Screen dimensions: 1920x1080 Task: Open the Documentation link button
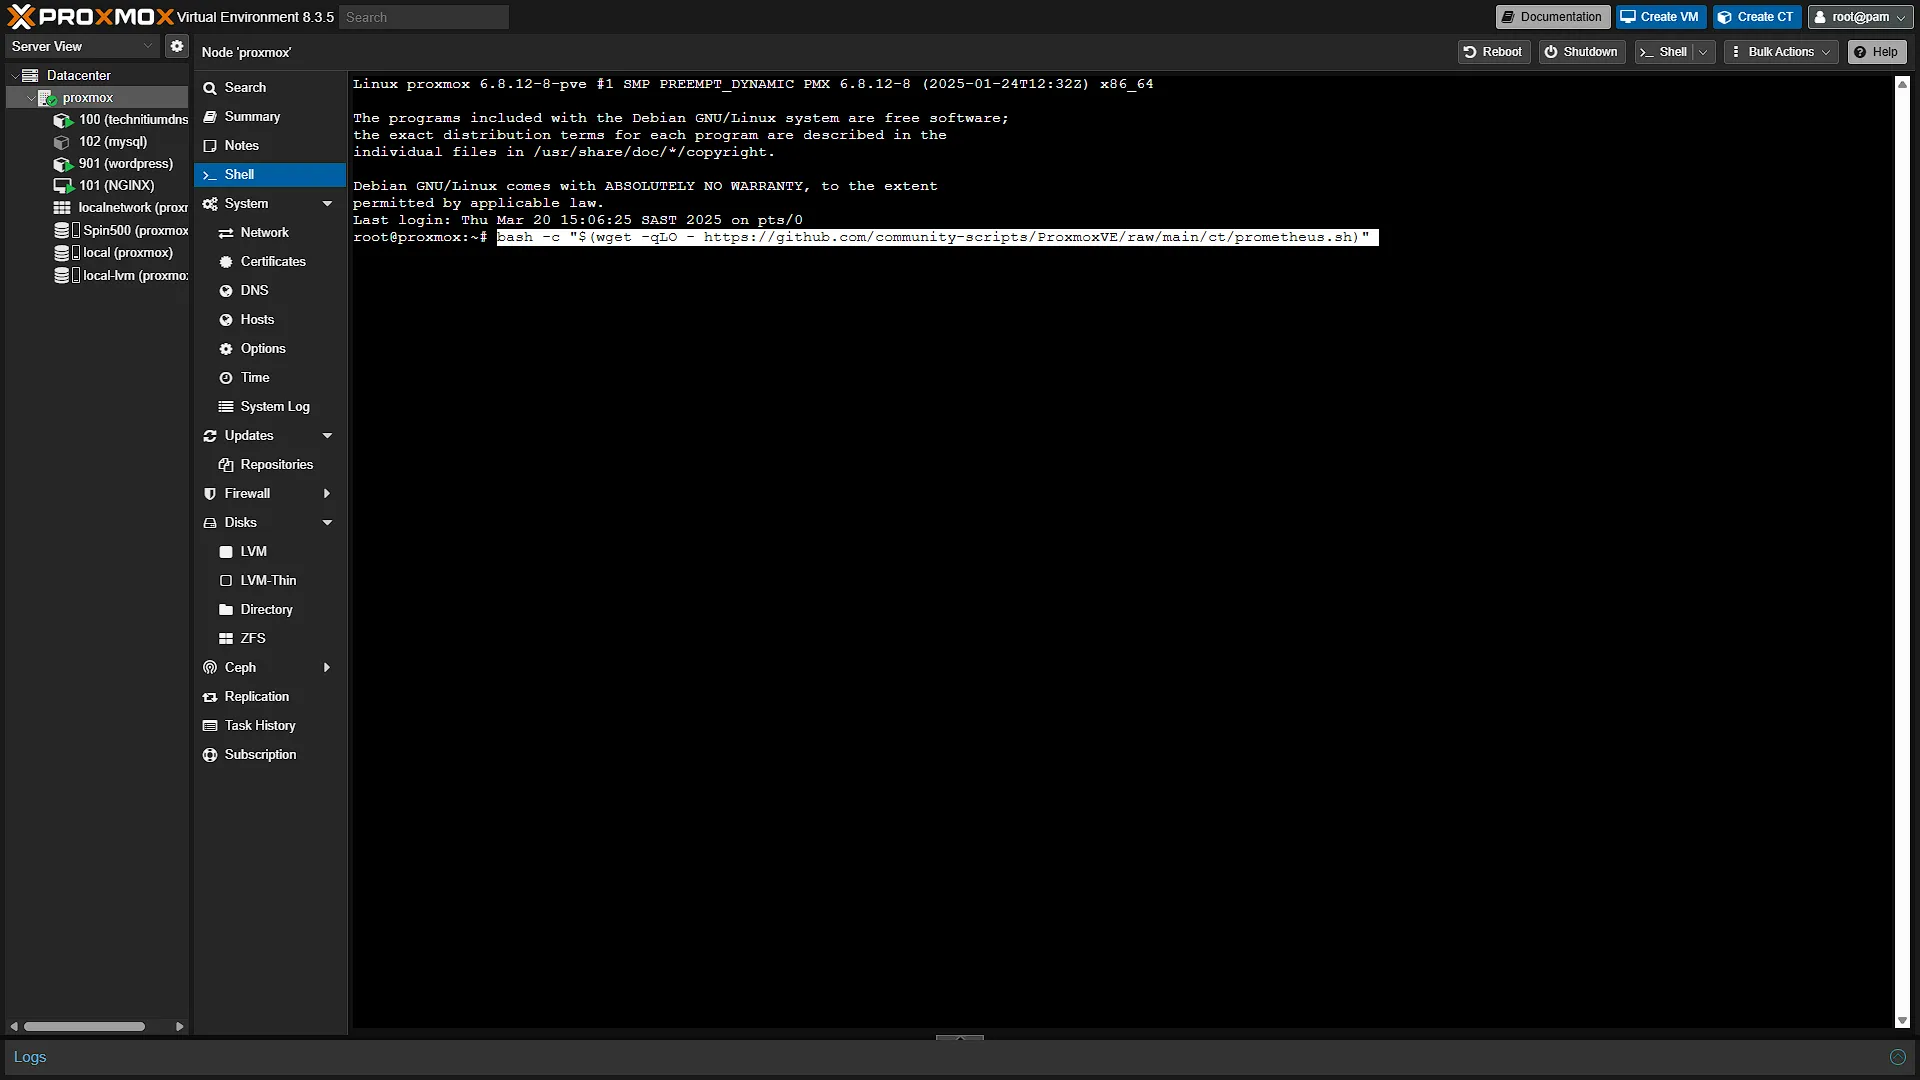pos(1552,17)
